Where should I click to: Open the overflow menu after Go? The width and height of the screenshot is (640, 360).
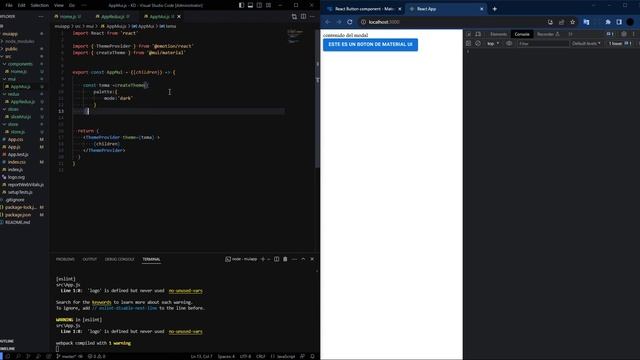[x=84, y=5]
